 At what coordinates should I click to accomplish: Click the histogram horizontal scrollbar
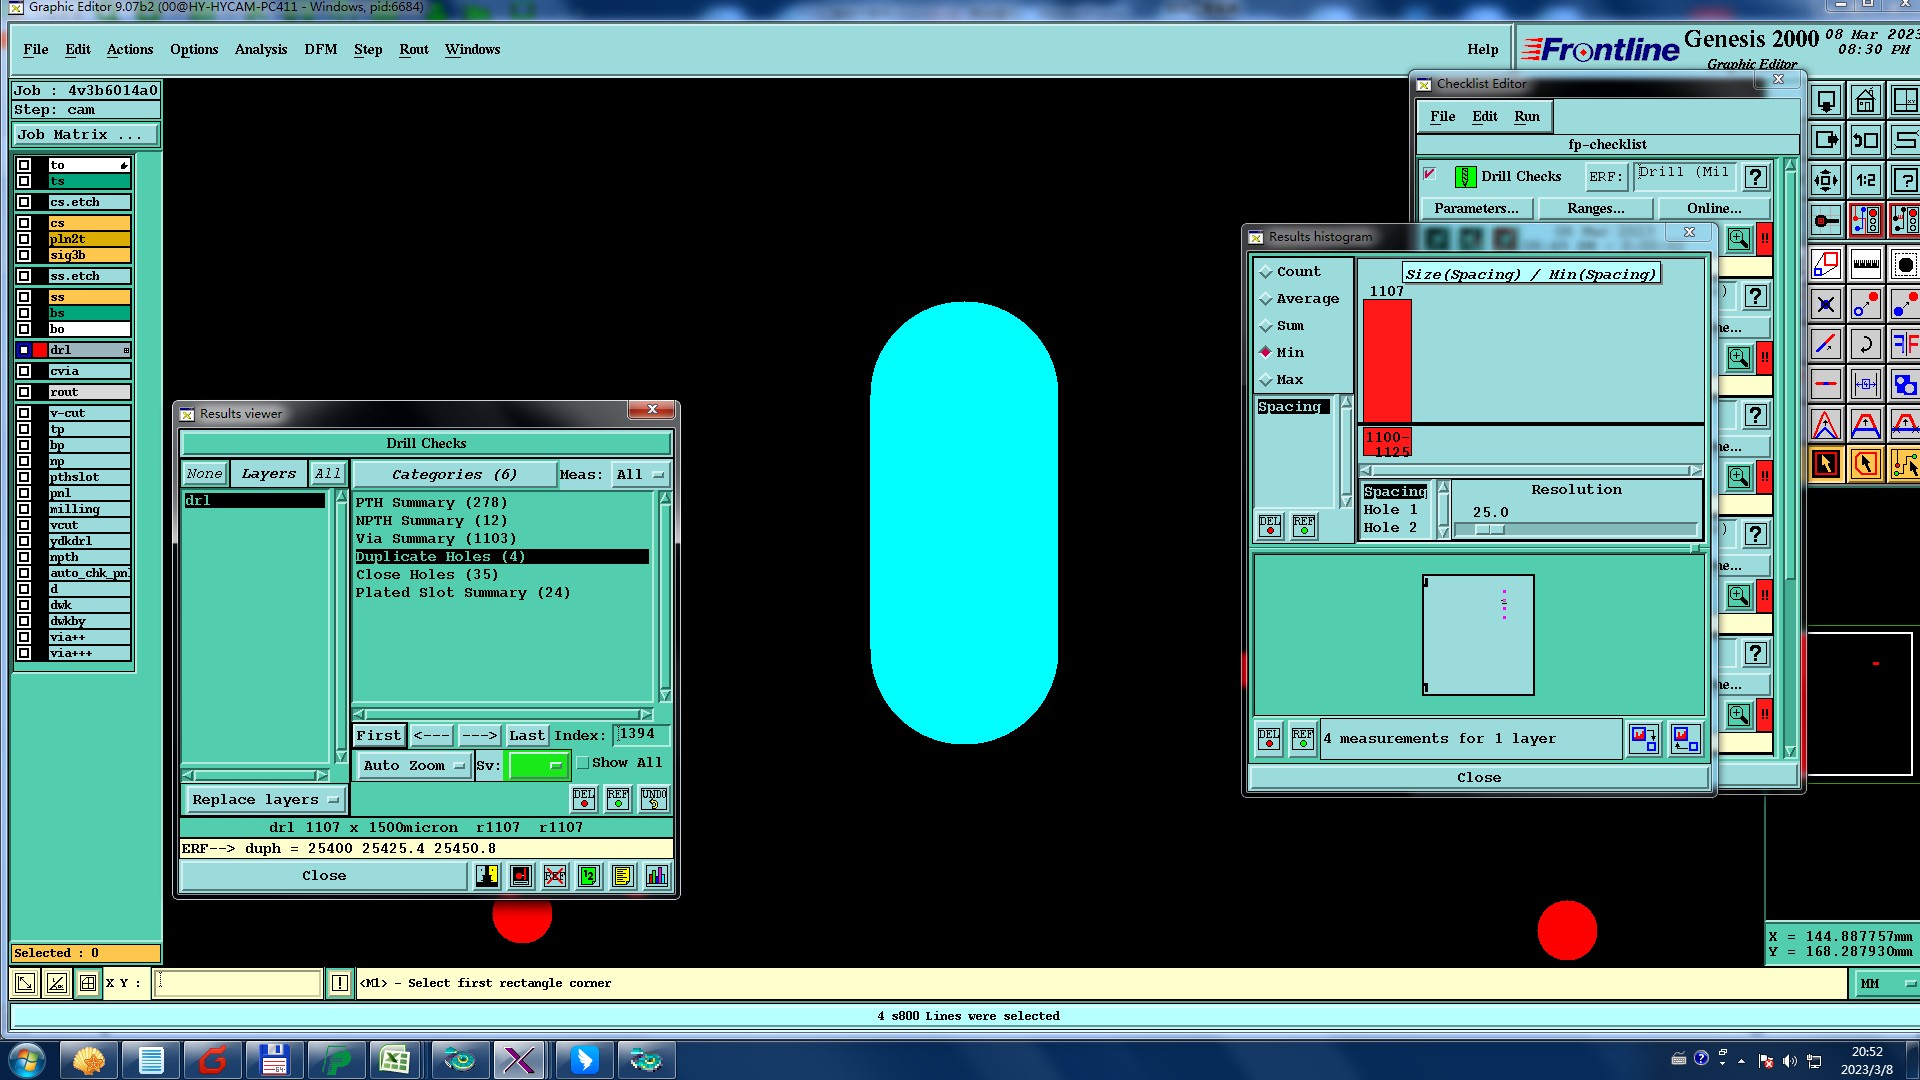point(1532,471)
